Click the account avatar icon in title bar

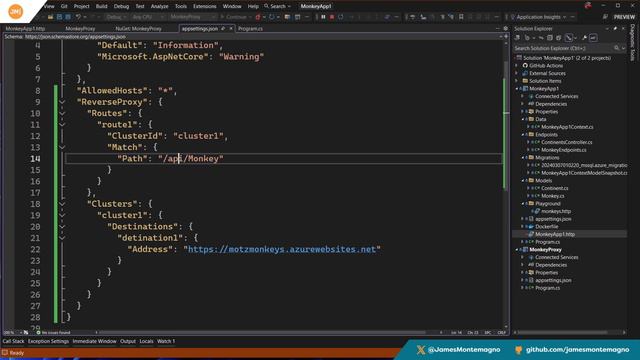(588, 6)
